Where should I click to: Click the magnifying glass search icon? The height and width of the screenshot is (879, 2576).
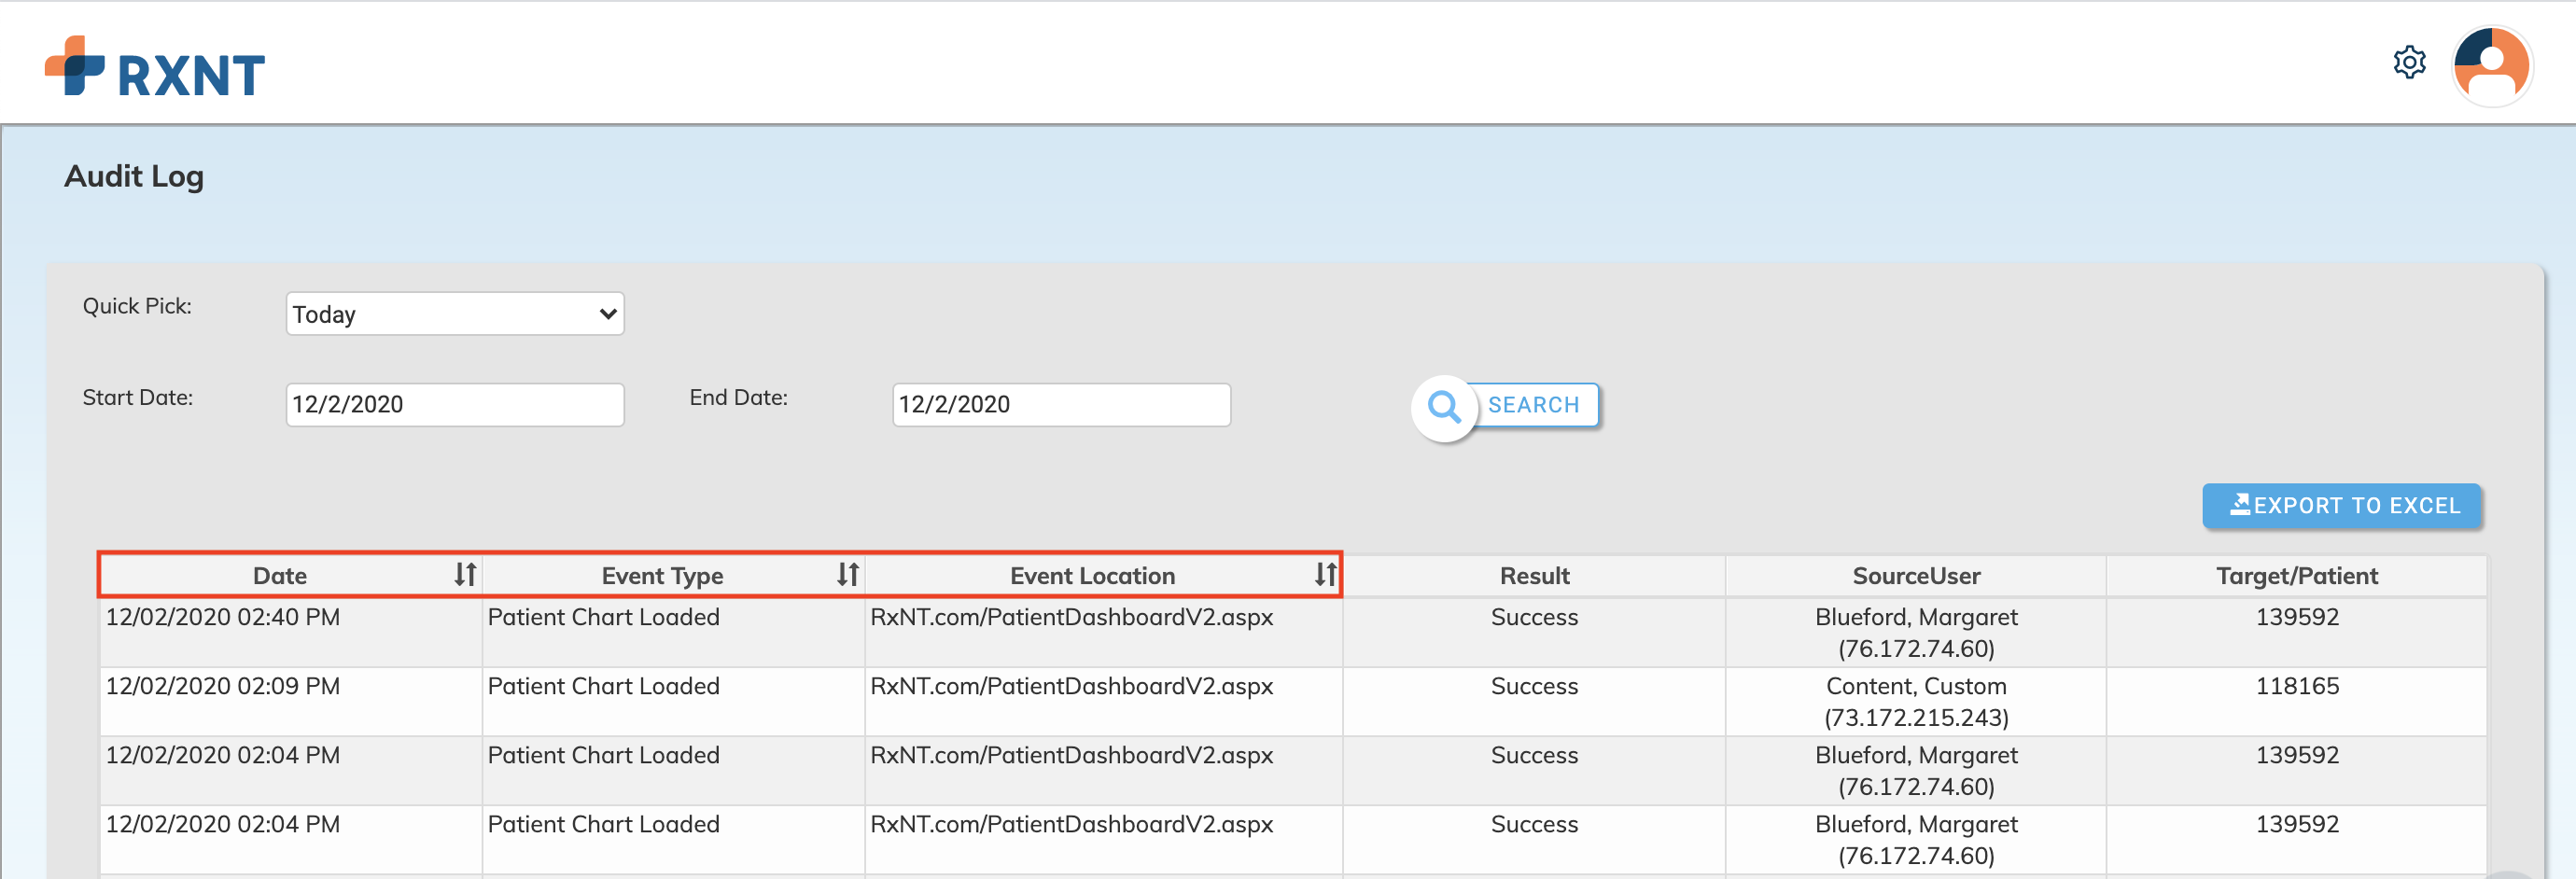[1444, 406]
